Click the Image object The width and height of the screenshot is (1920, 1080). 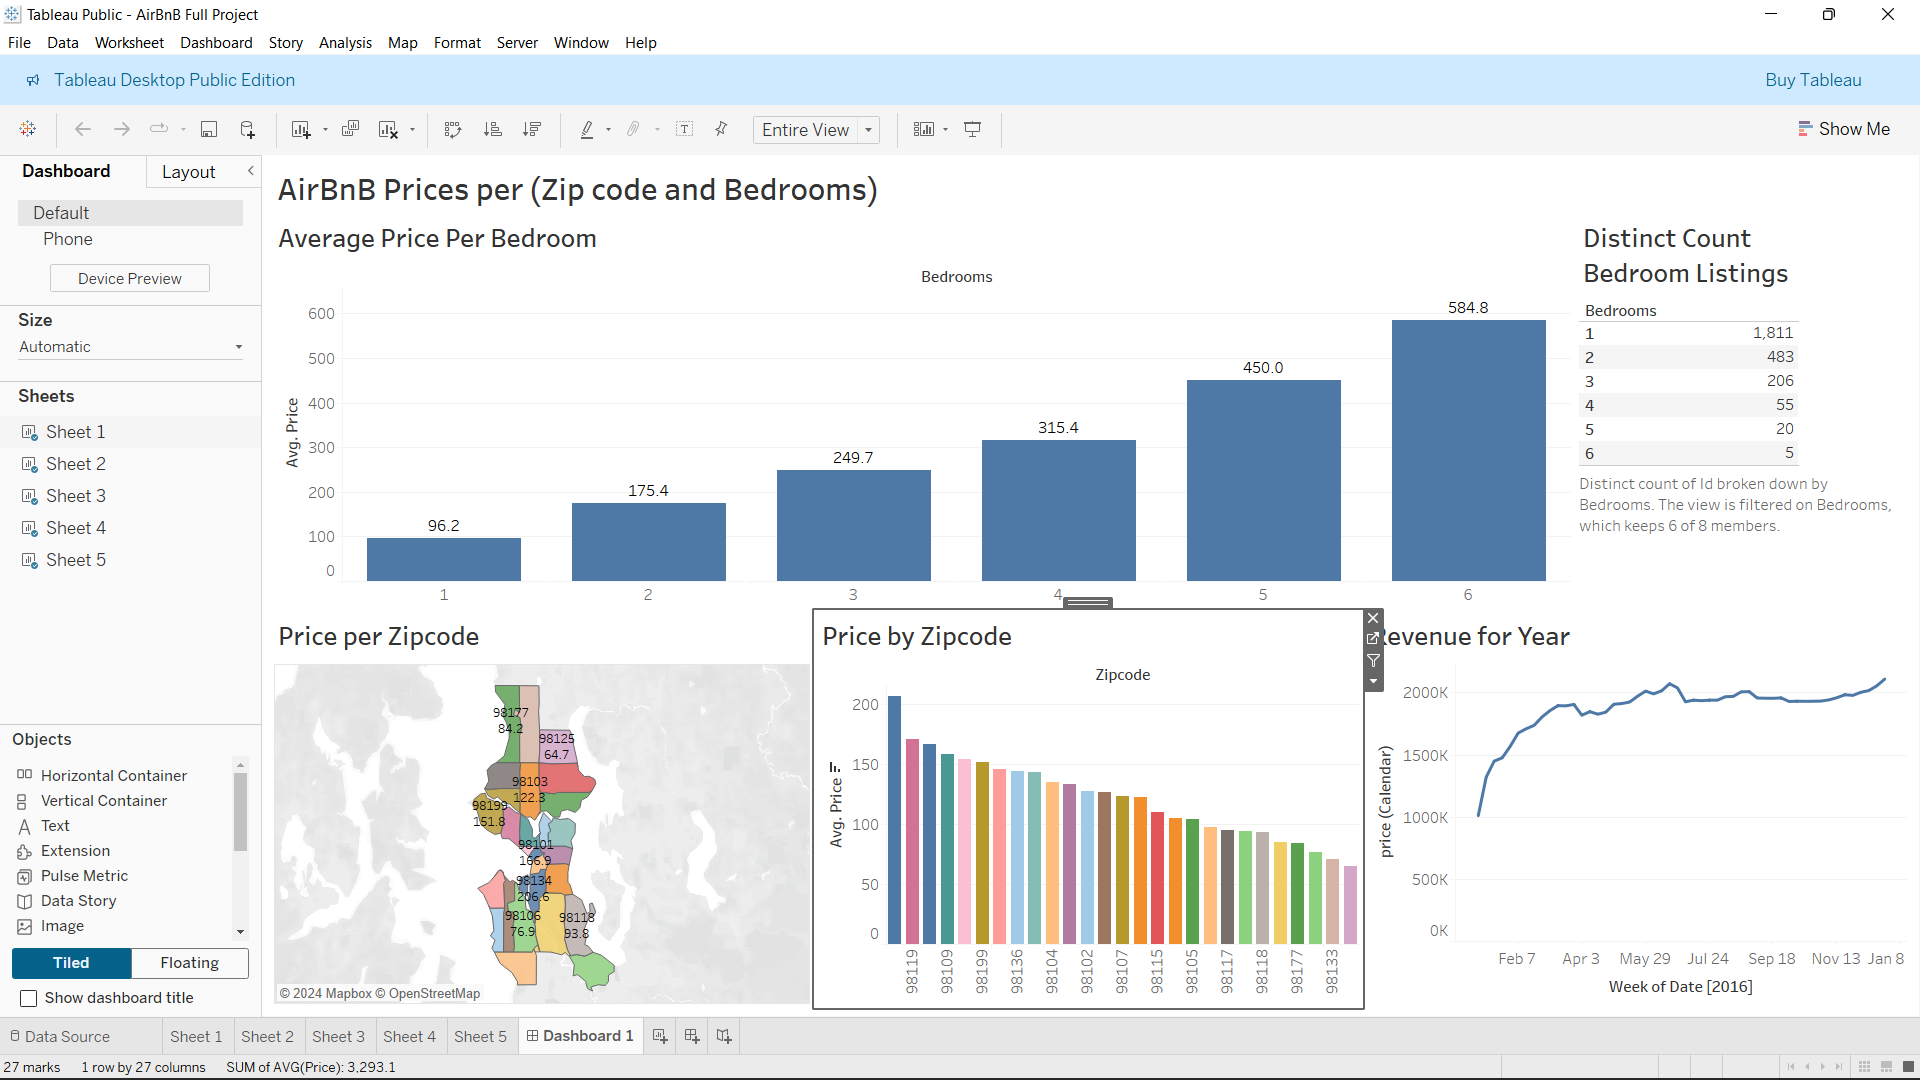coord(62,926)
